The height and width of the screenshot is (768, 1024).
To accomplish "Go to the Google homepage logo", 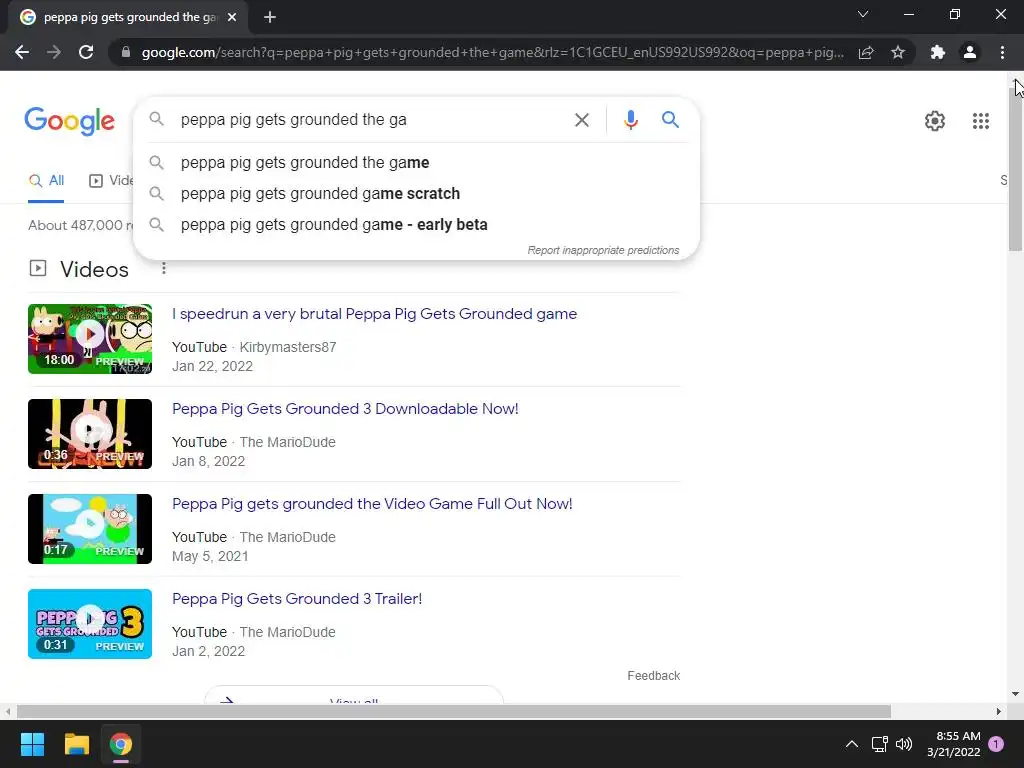I will tap(69, 121).
